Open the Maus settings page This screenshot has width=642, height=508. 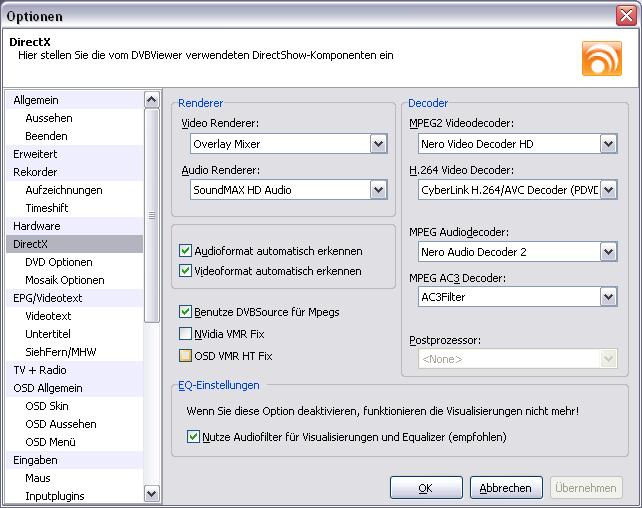75,479
